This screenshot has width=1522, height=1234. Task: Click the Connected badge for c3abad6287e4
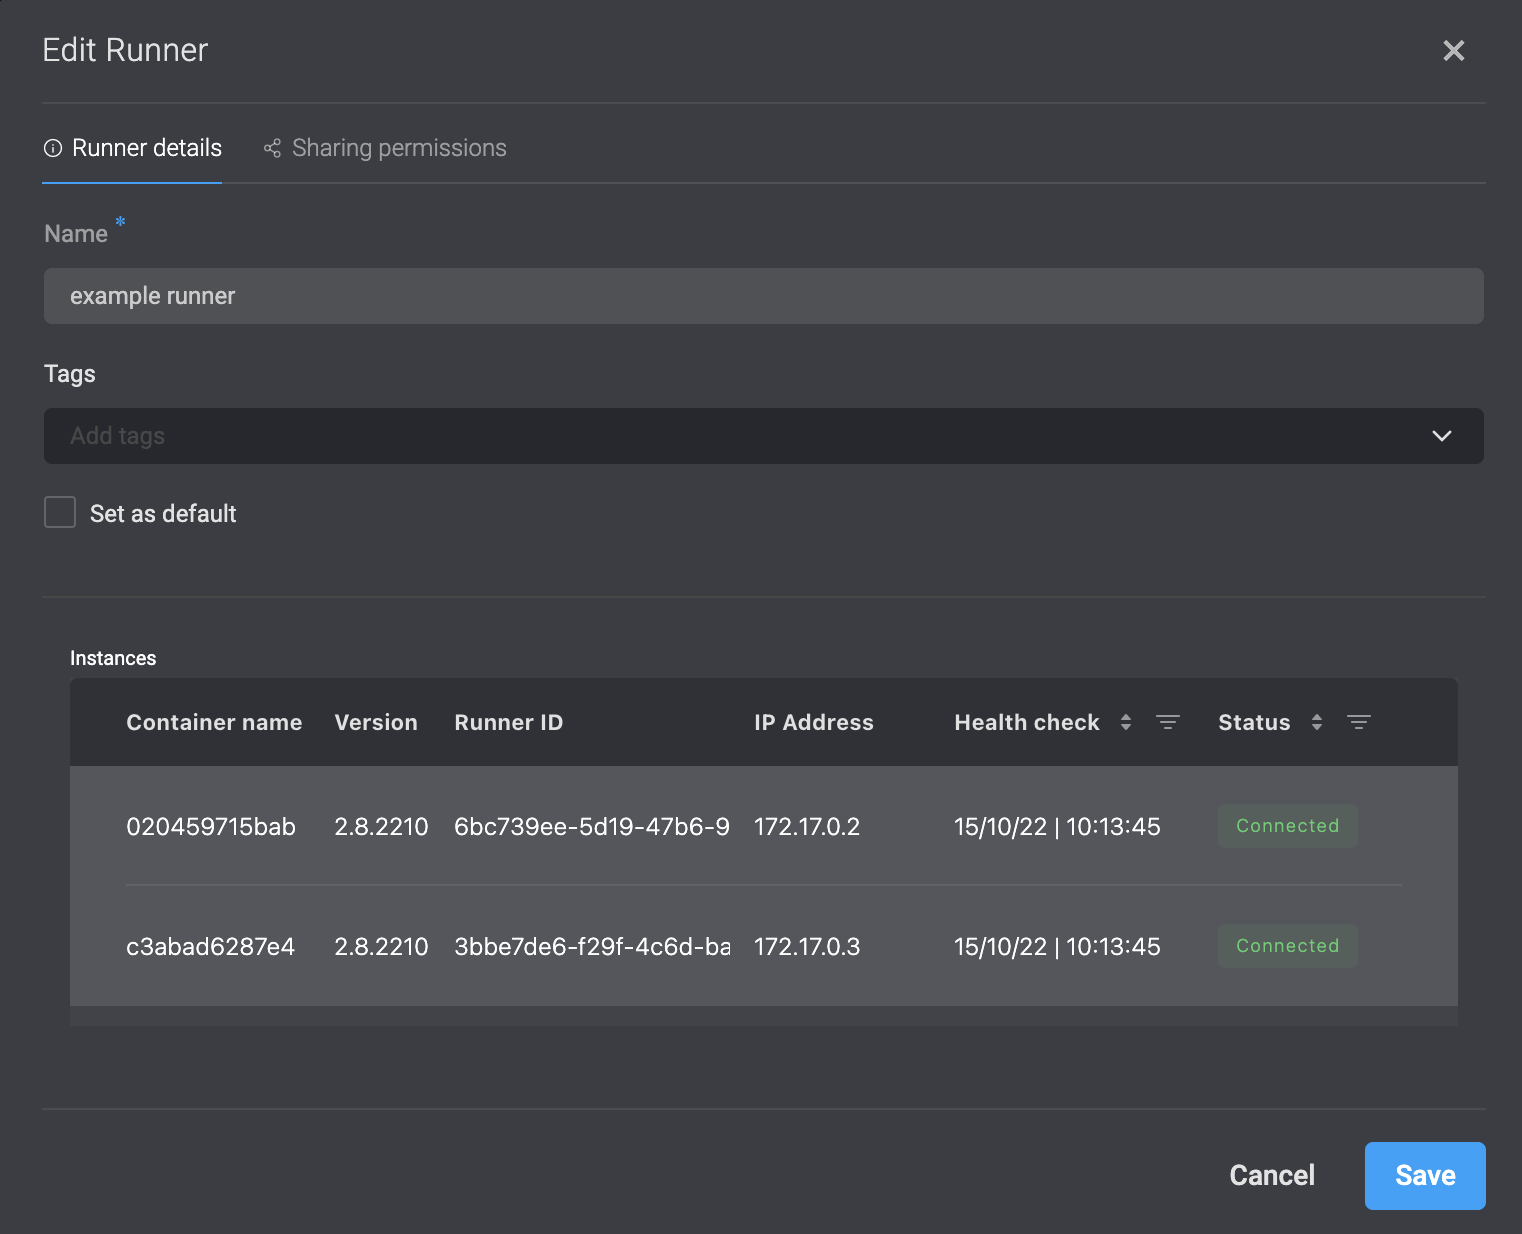click(x=1288, y=946)
